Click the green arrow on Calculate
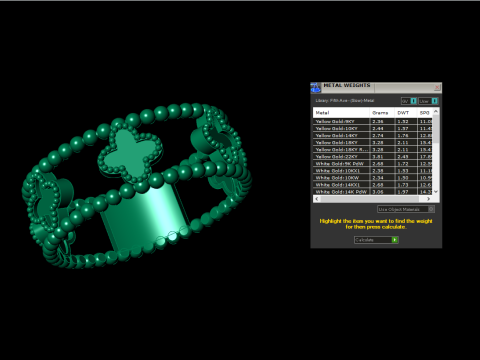Image resolution: width=480 pixels, height=360 pixels. point(395,240)
